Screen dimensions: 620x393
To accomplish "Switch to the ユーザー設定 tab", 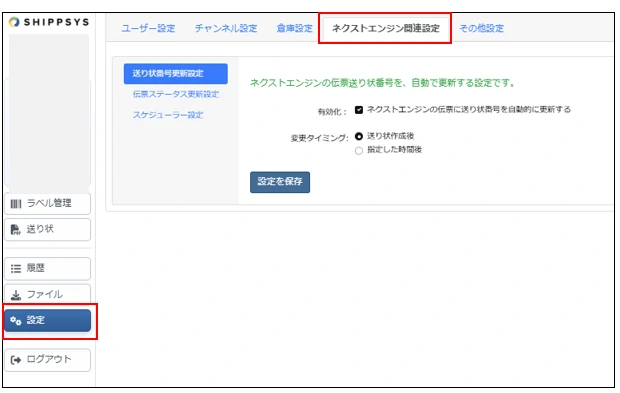I will point(148,28).
